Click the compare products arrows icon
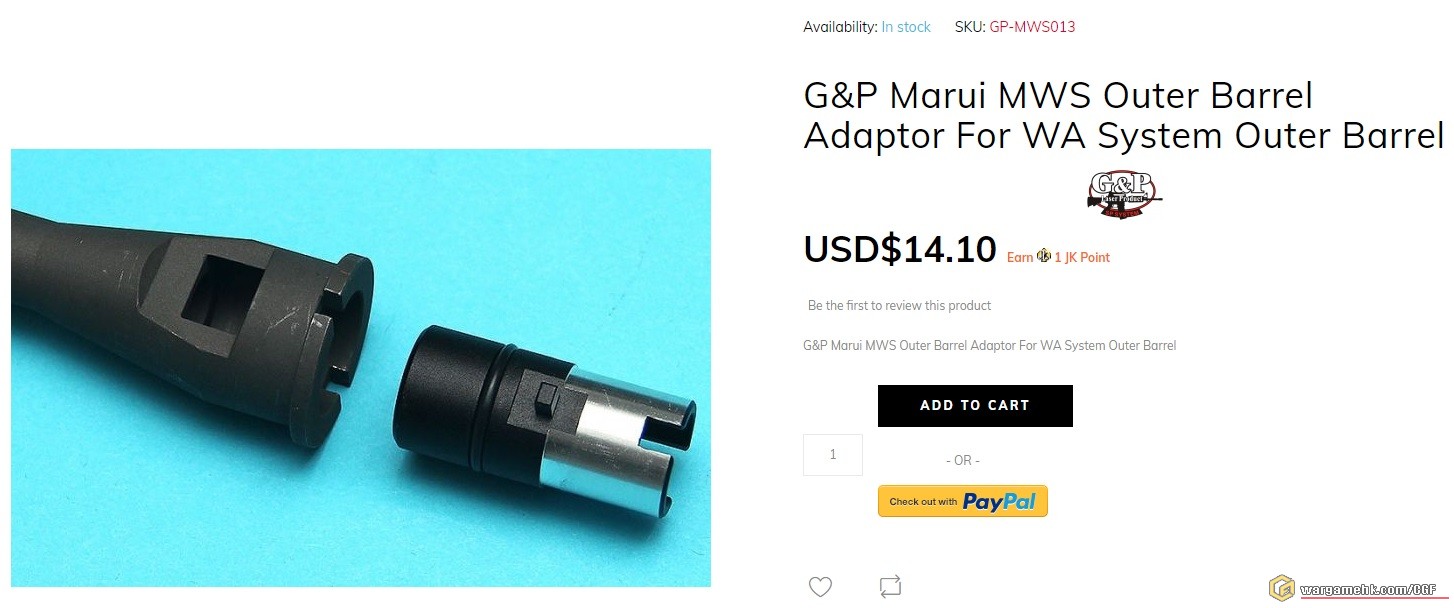This screenshot has width=1454, height=608. [890, 586]
